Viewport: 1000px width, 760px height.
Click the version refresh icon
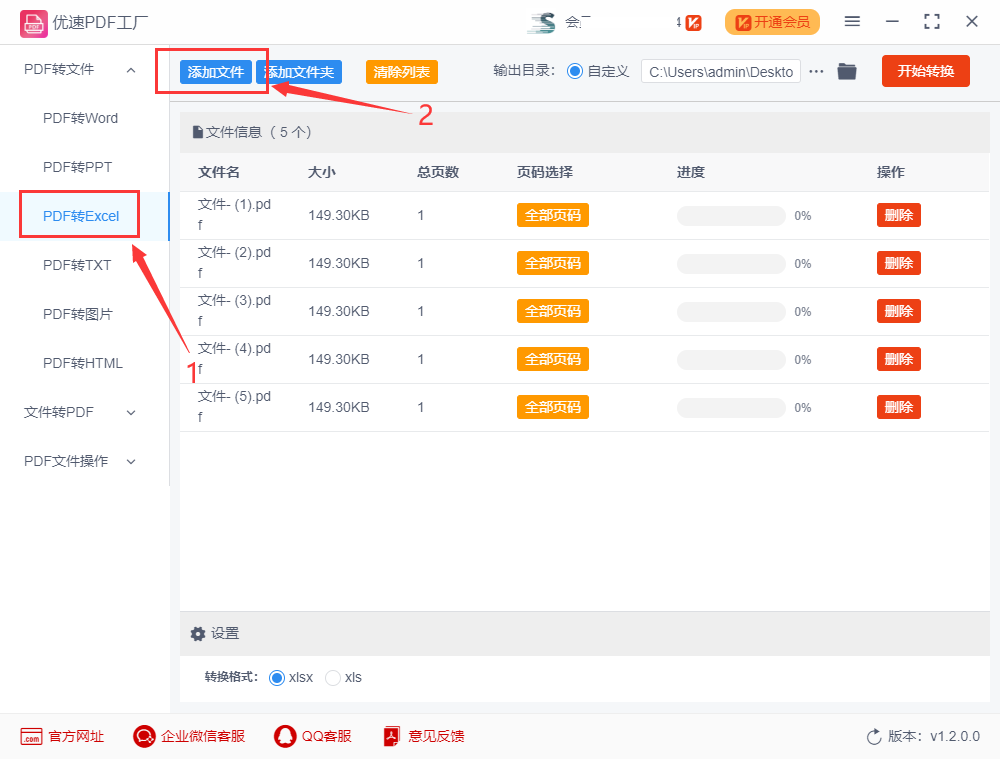point(874,737)
